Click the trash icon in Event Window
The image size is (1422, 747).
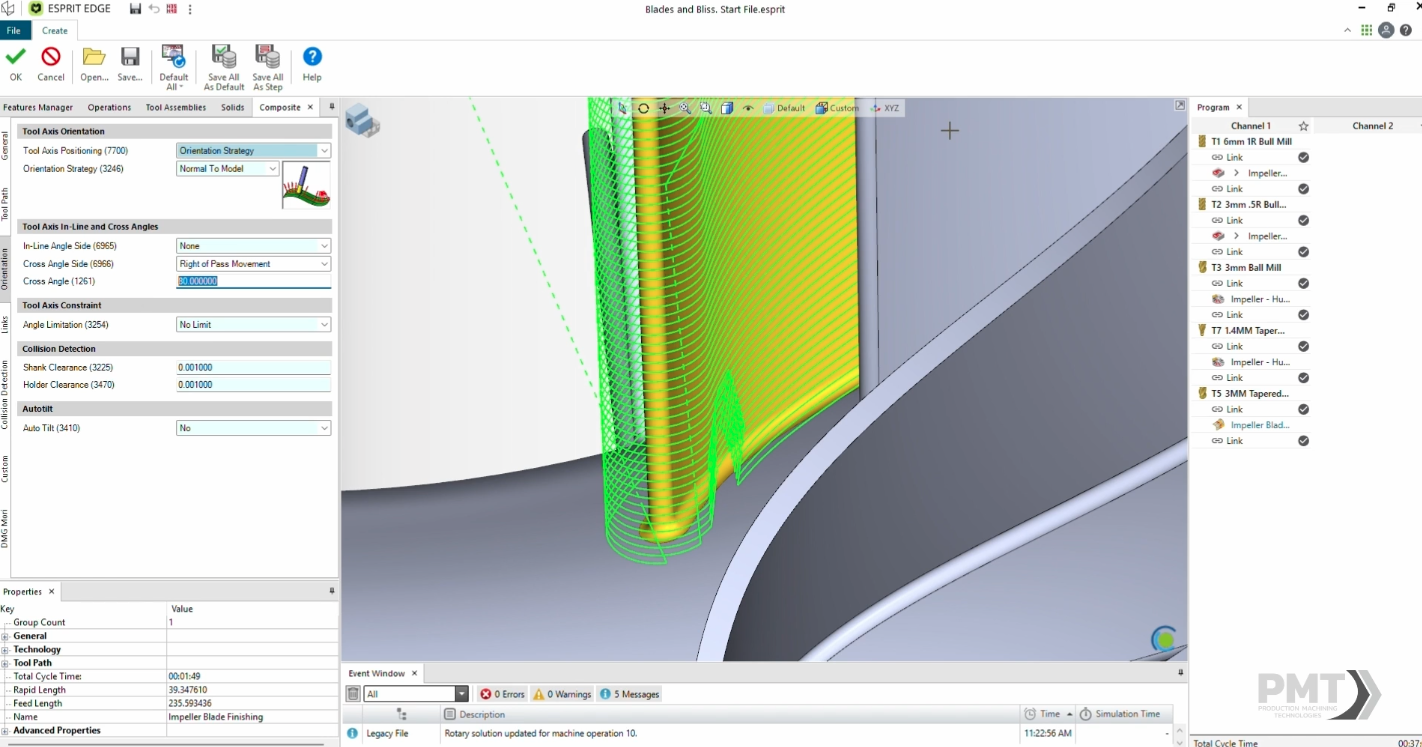353,694
